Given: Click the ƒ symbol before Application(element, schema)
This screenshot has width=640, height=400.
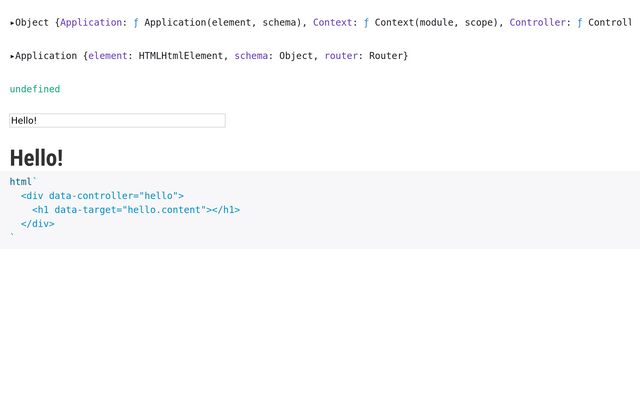Looking at the screenshot, I should click(136, 22).
